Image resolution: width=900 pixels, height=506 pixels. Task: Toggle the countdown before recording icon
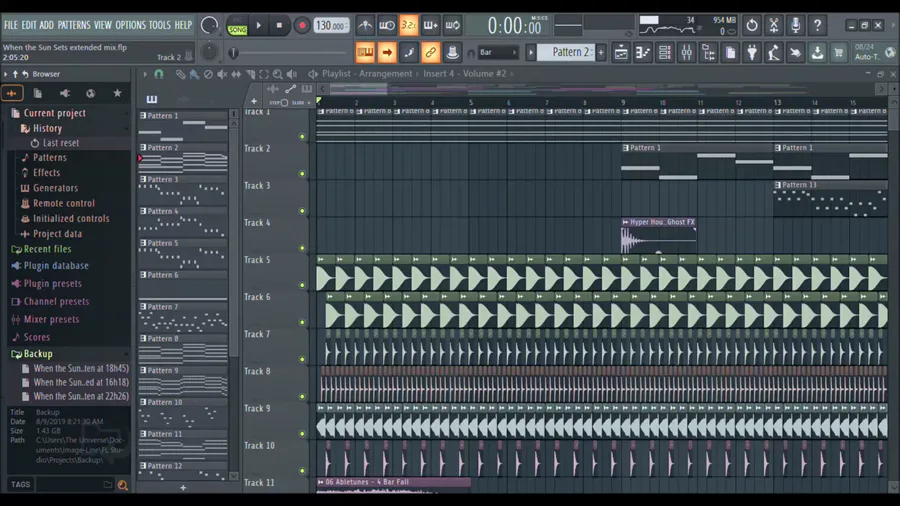click(x=409, y=26)
